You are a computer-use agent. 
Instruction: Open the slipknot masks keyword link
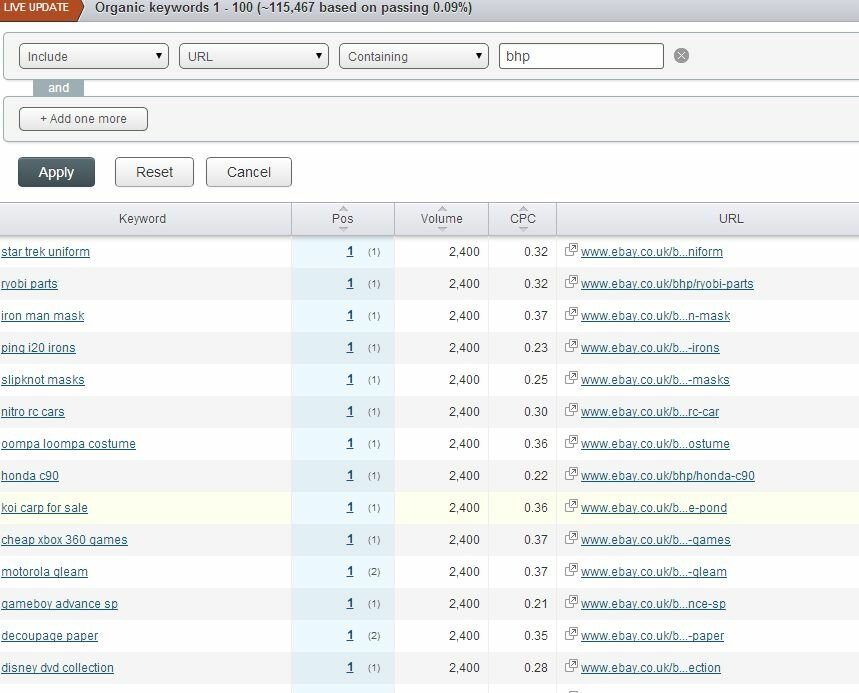(x=43, y=380)
